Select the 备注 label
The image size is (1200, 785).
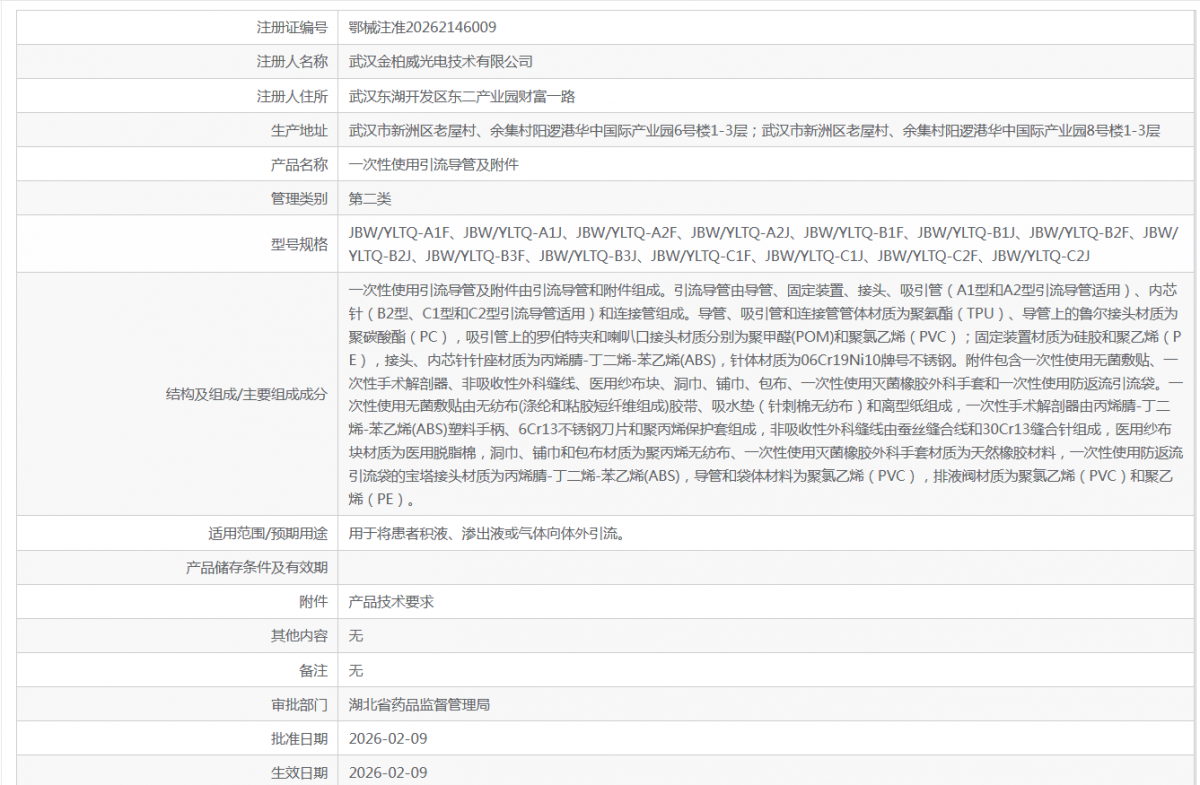click(313, 669)
